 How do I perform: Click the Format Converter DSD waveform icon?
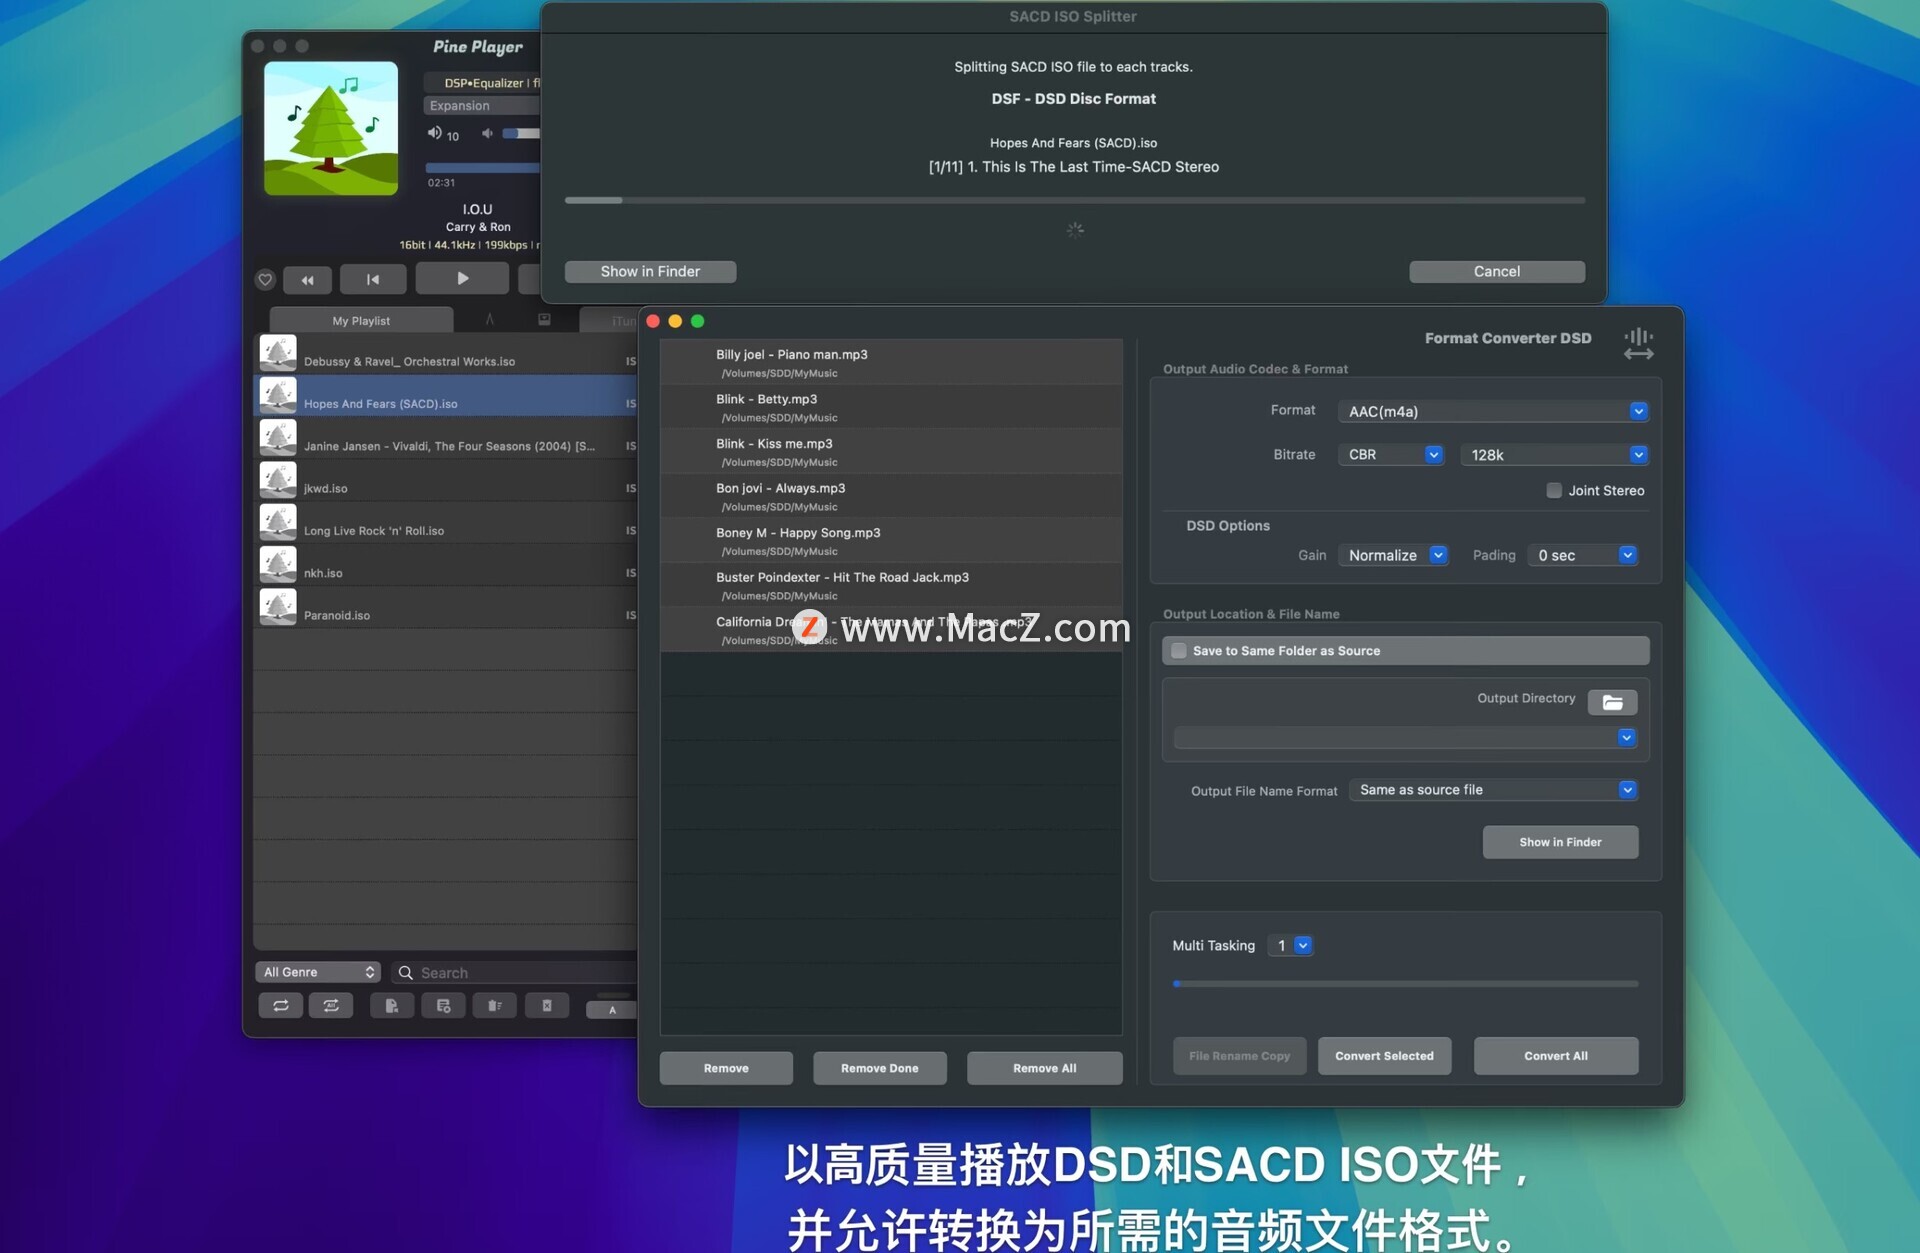tap(1638, 344)
